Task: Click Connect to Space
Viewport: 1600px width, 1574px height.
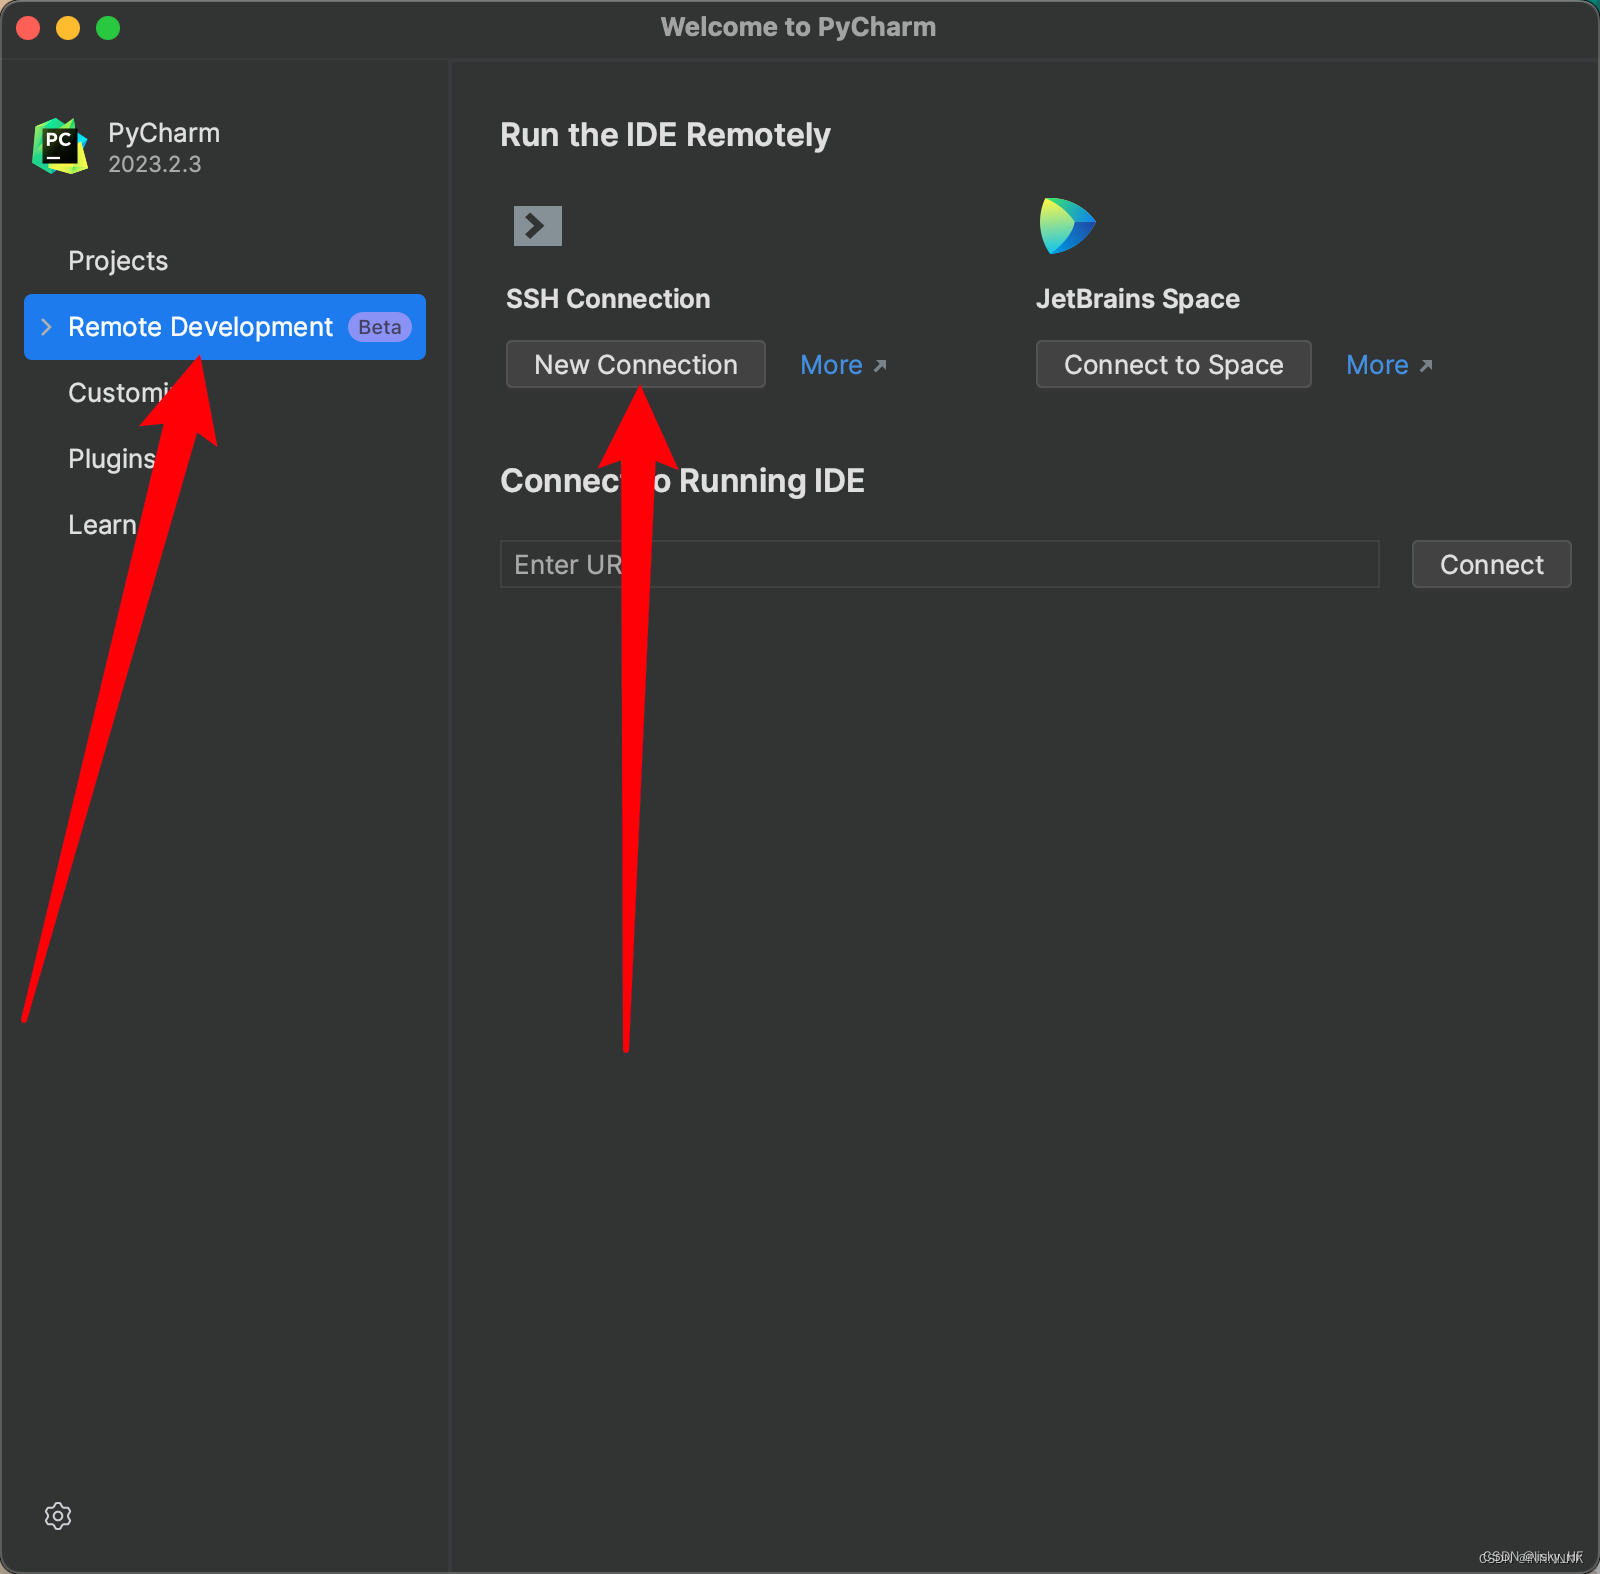Action: coord(1173,364)
